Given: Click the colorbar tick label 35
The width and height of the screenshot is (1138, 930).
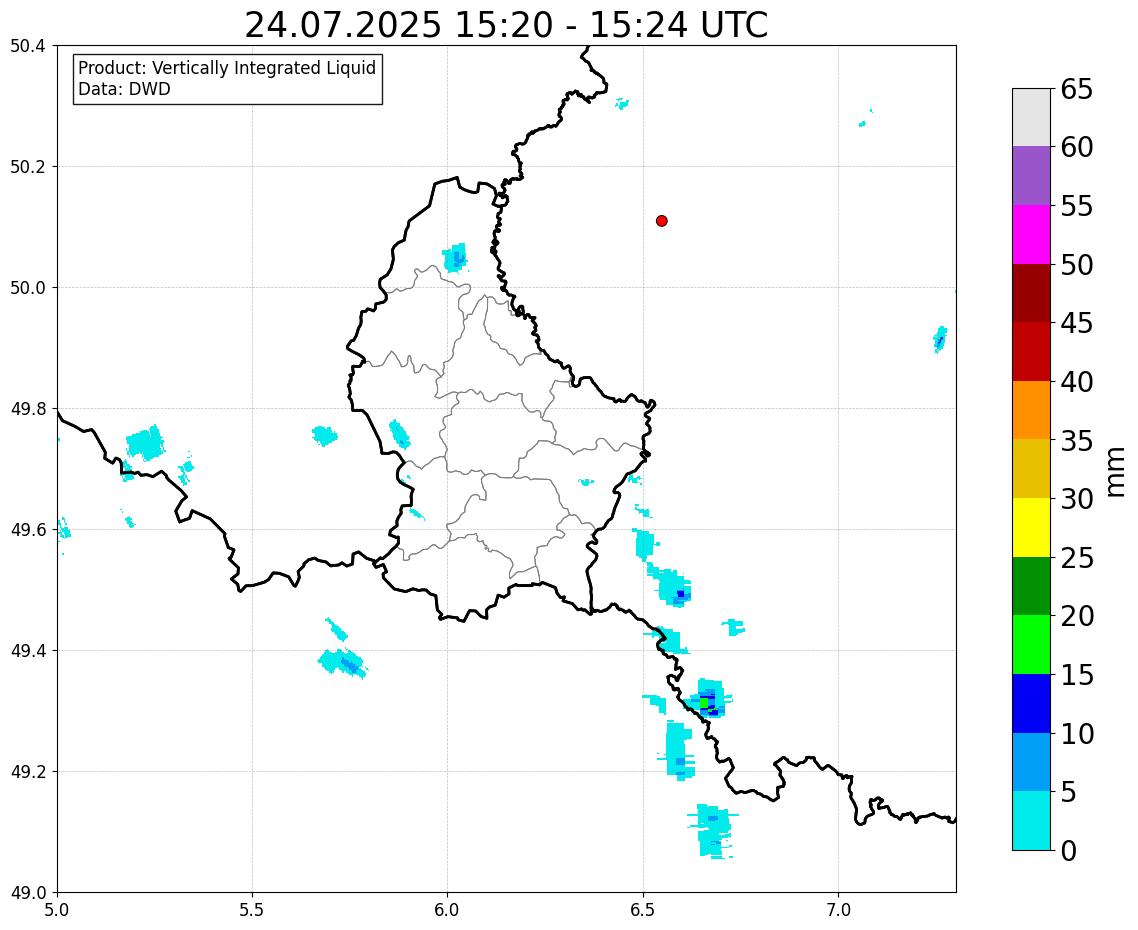Looking at the screenshot, I should pyautogui.click(x=1076, y=441).
